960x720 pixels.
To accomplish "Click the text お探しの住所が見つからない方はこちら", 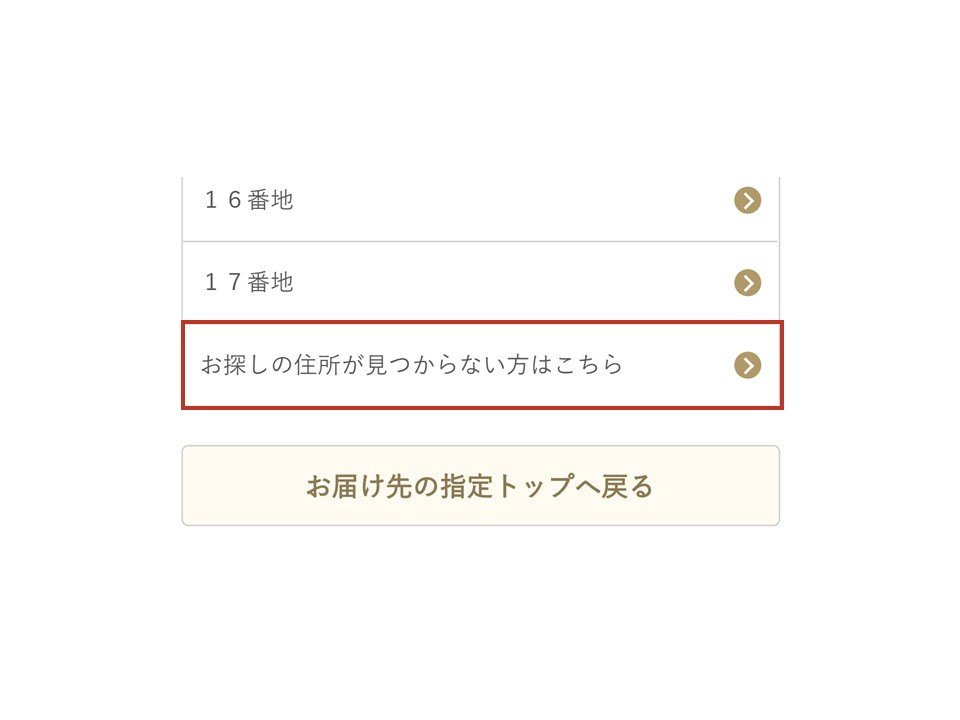I will coord(412,365).
